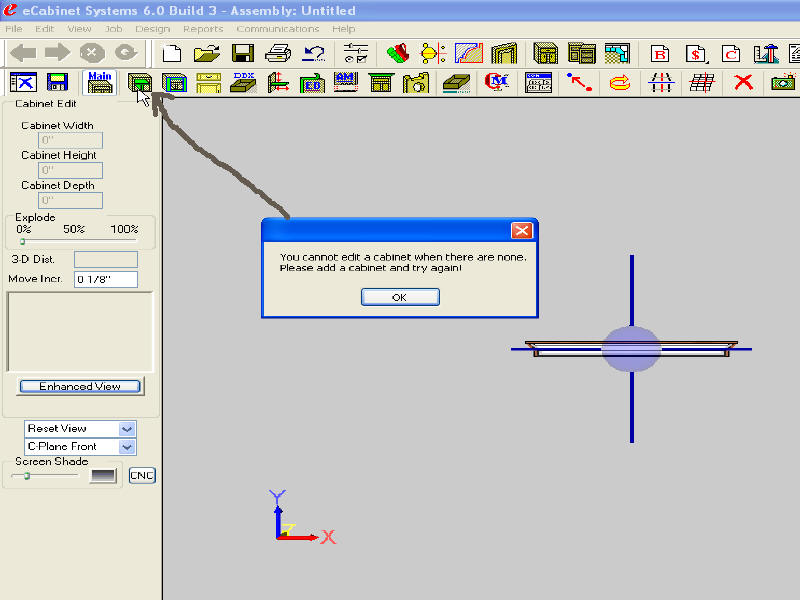Click OK in the warning dialog

(400, 297)
